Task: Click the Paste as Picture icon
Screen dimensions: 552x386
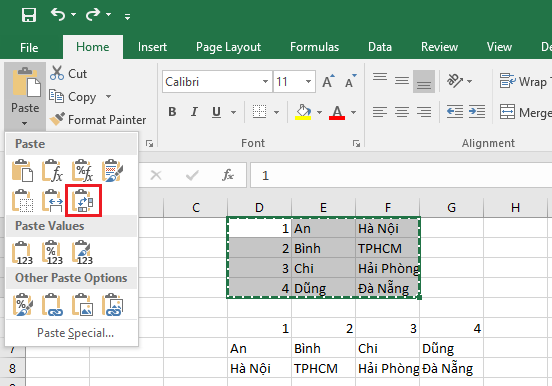Action: click(83, 305)
